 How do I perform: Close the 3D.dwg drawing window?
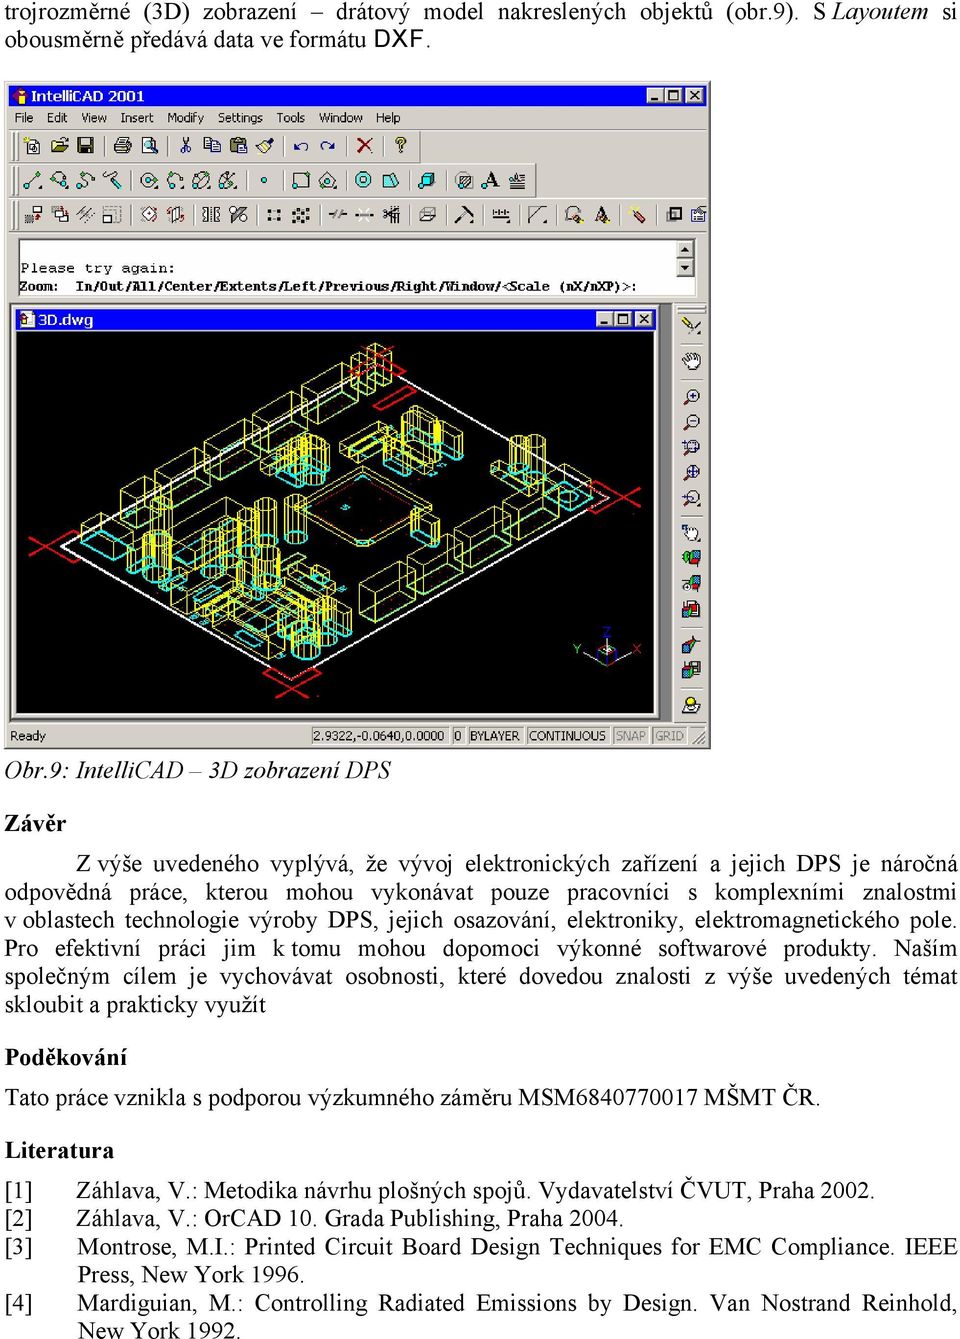point(644,319)
